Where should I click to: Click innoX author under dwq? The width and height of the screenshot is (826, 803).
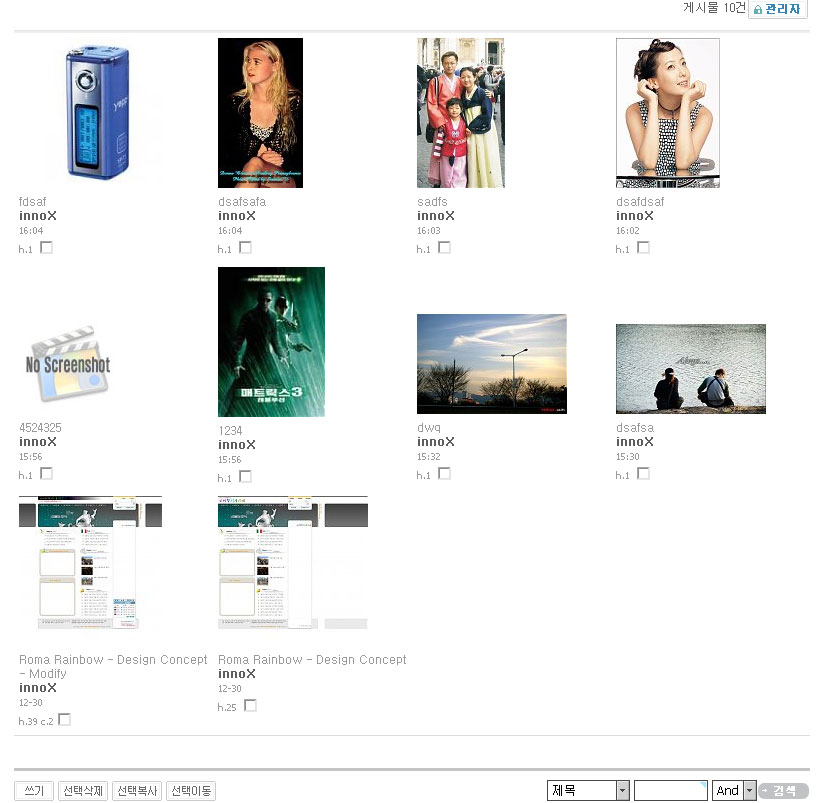[436, 442]
